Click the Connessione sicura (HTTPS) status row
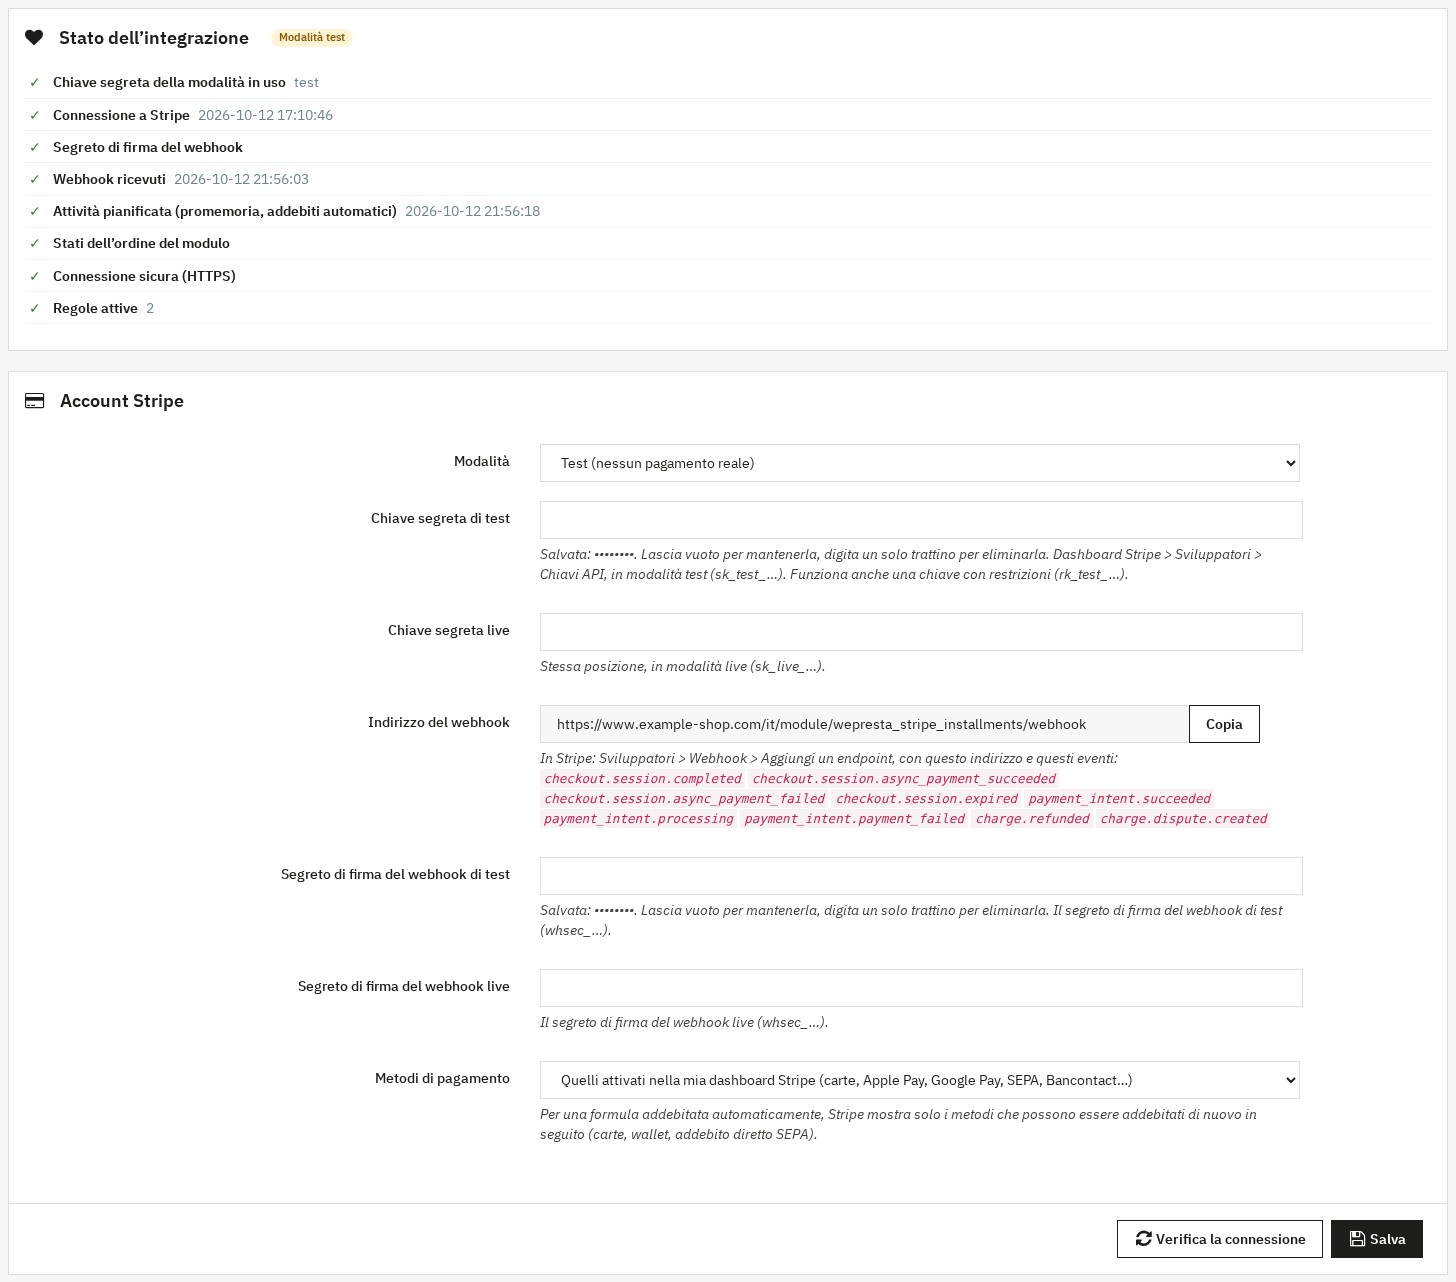 click(728, 276)
